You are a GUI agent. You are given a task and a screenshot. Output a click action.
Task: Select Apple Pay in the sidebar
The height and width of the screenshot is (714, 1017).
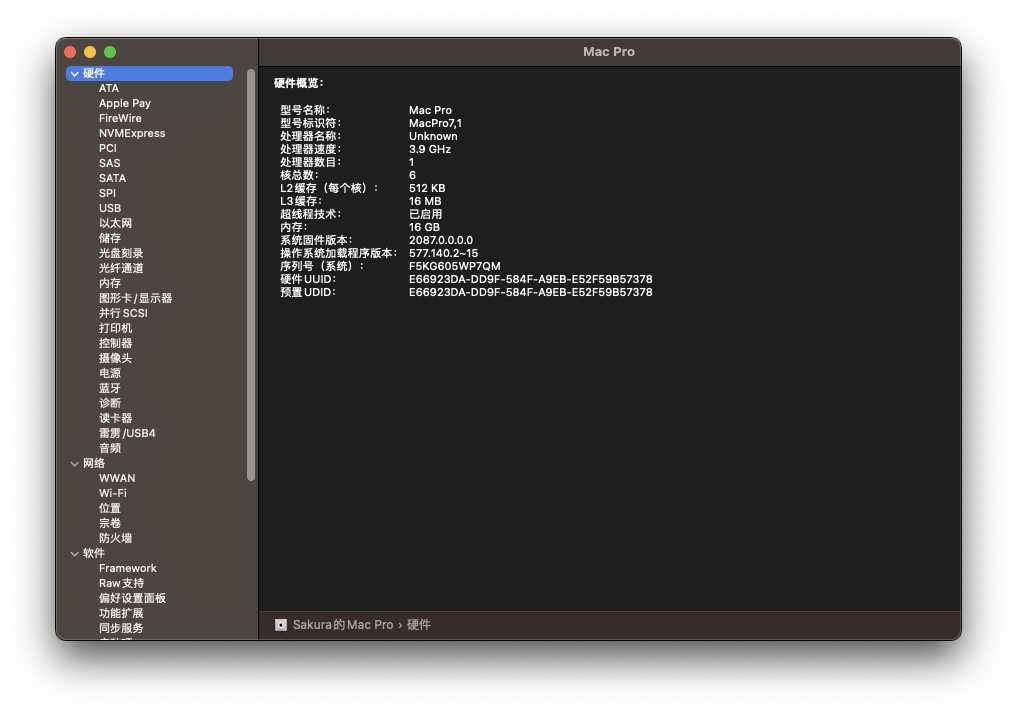[124, 103]
